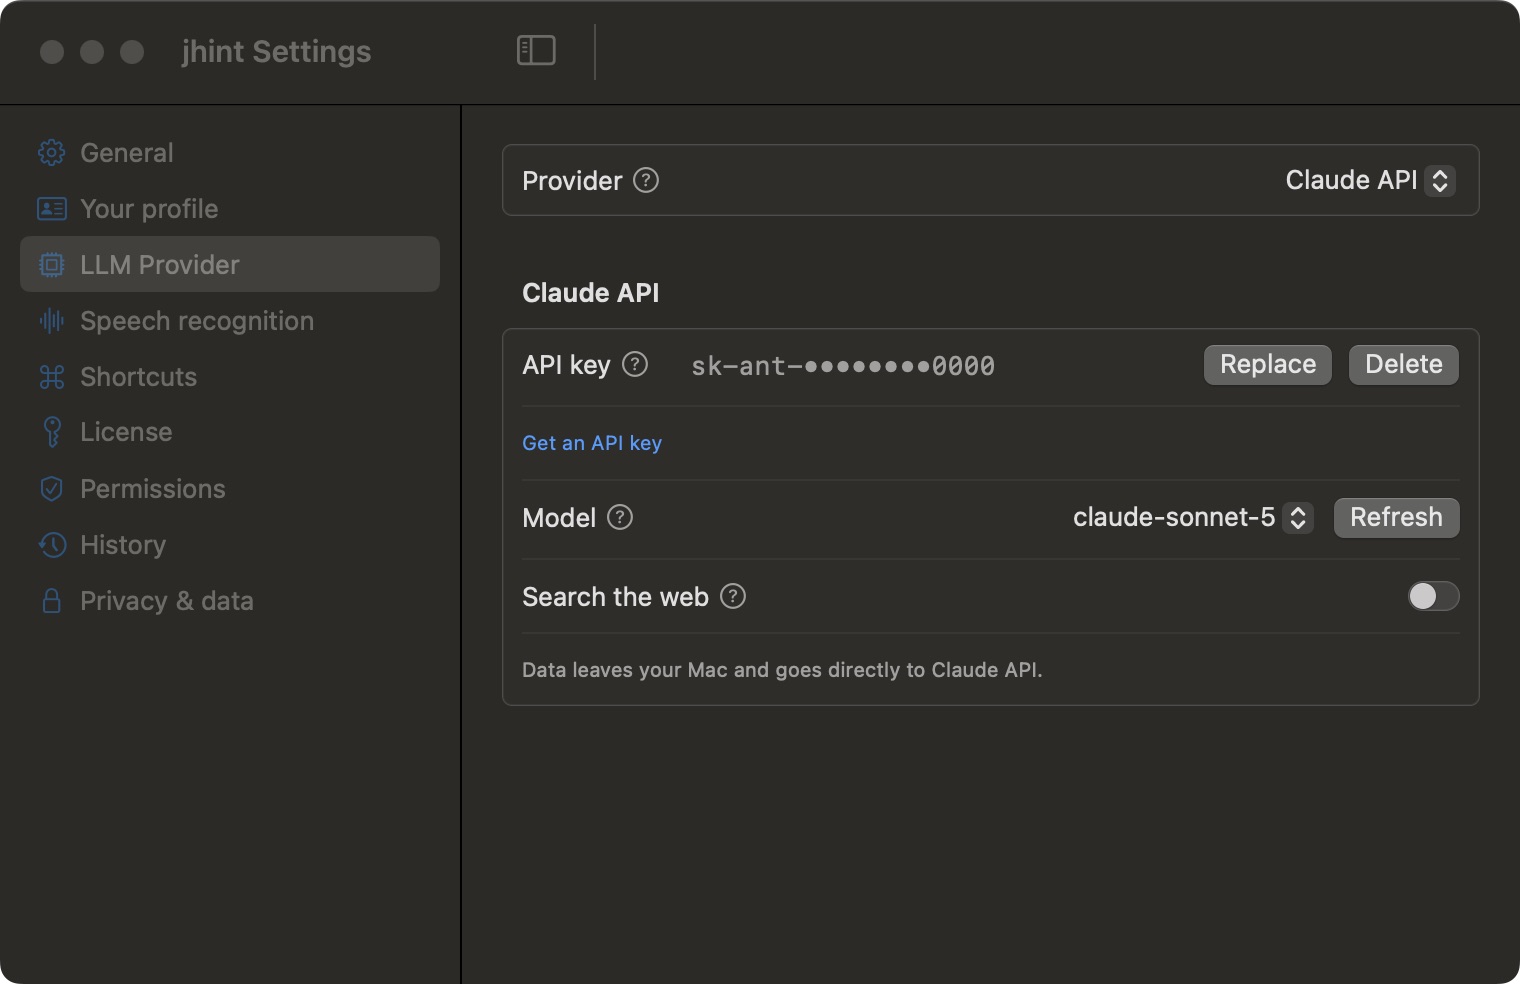Show help for API key field
Image resolution: width=1520 pixels, height=984 pixels.
click(x=635, y=364)
